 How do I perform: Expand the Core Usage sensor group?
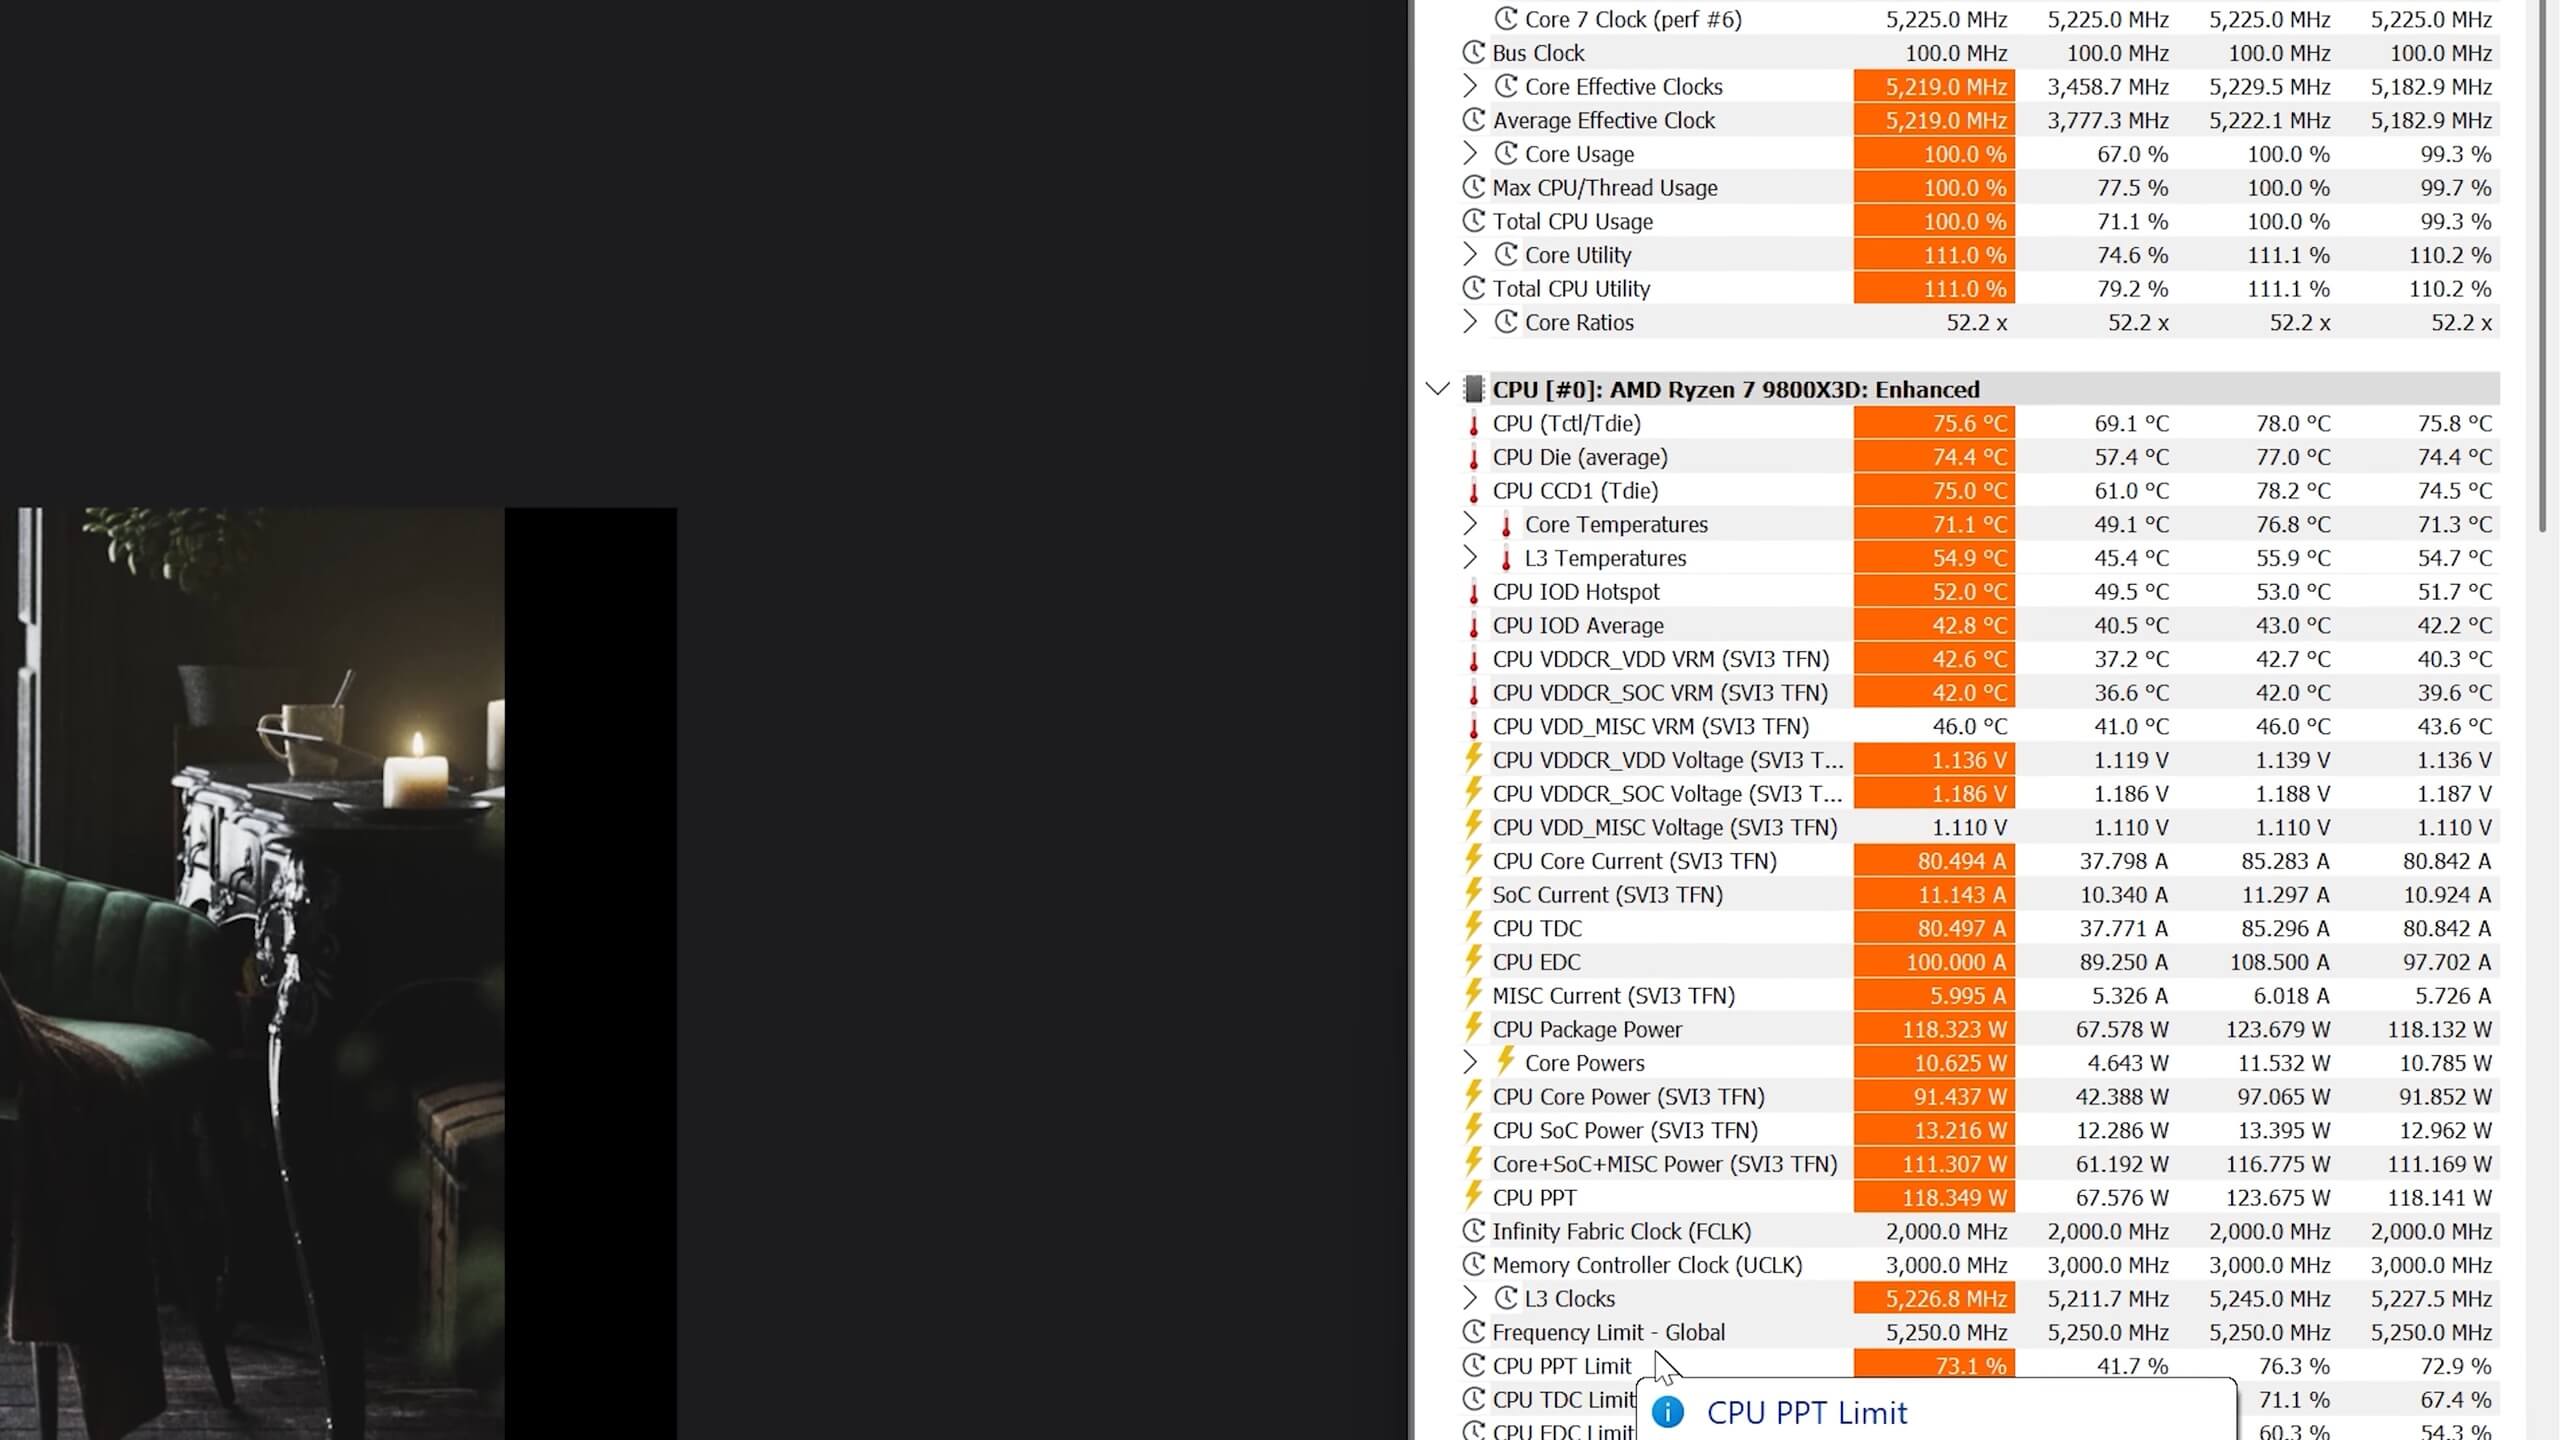pos(1469,153)
